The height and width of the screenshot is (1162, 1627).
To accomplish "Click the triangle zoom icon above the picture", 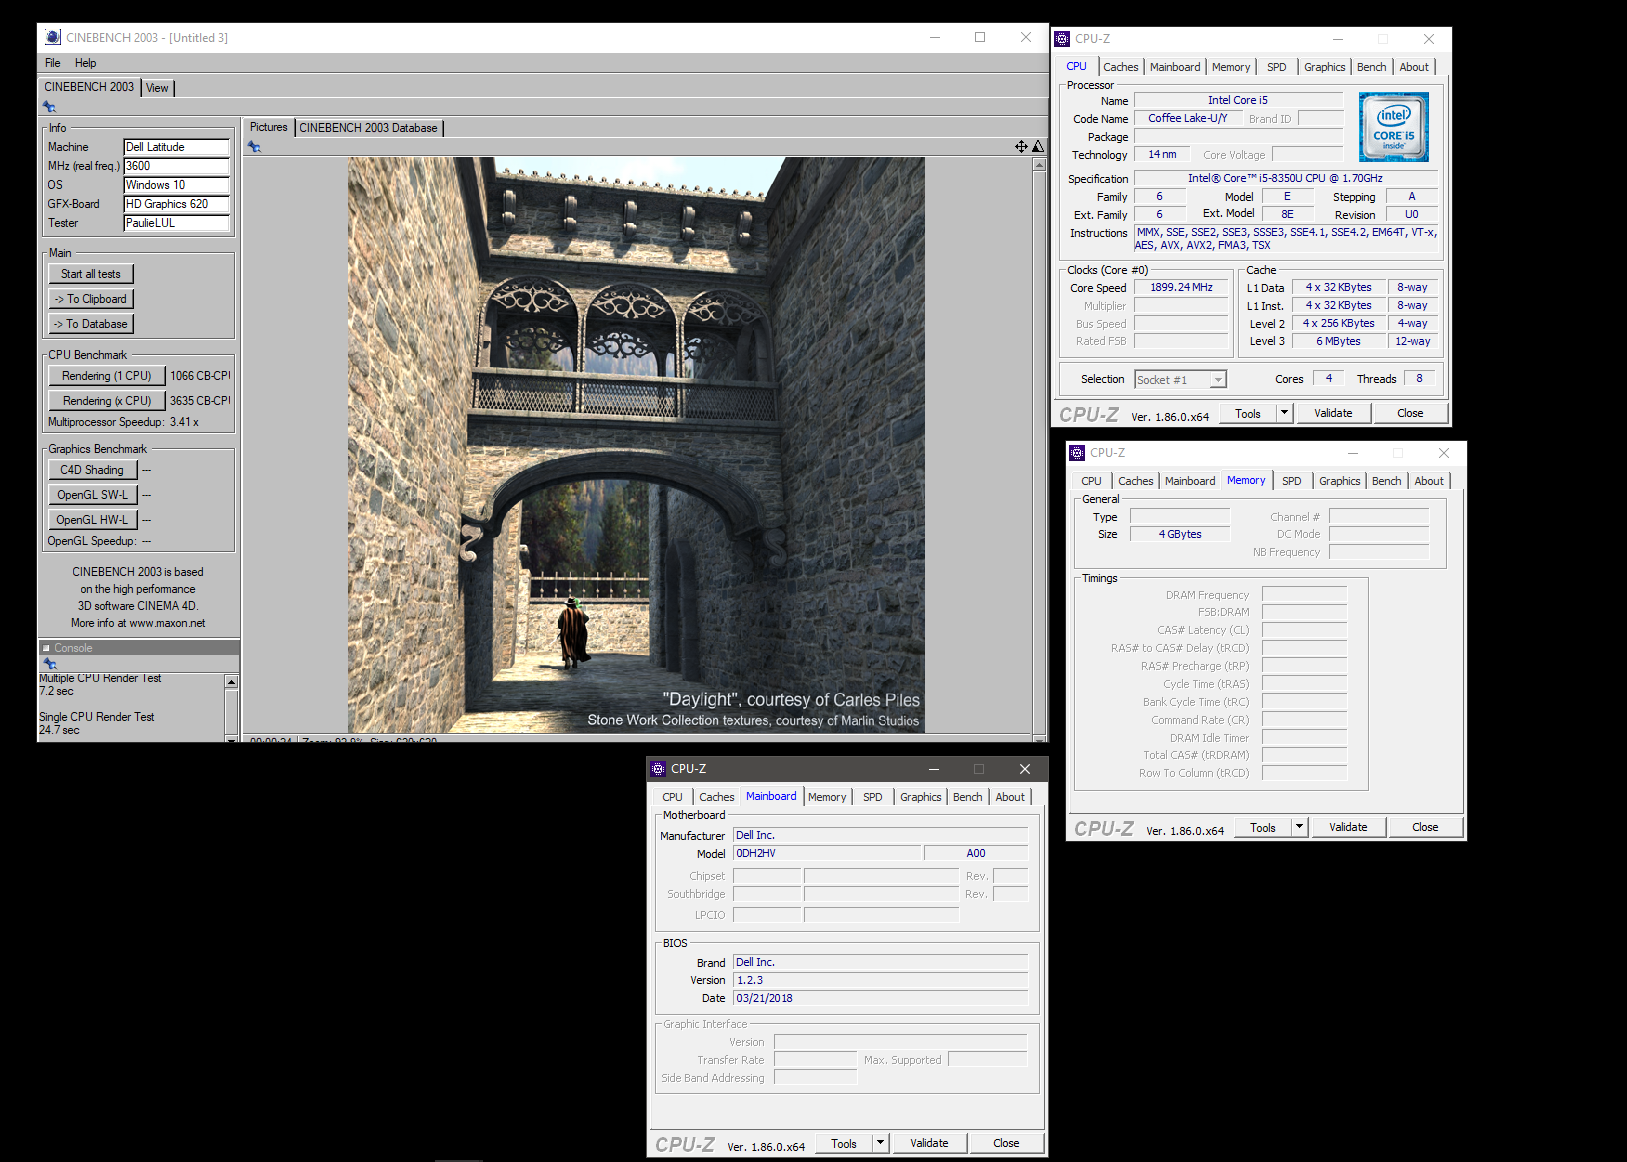I will 1038,146.
